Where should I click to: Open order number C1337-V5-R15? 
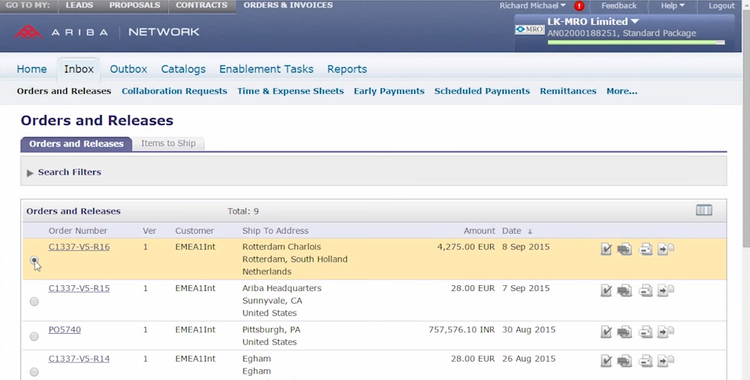pyautogui.click(x=79, y=288)
